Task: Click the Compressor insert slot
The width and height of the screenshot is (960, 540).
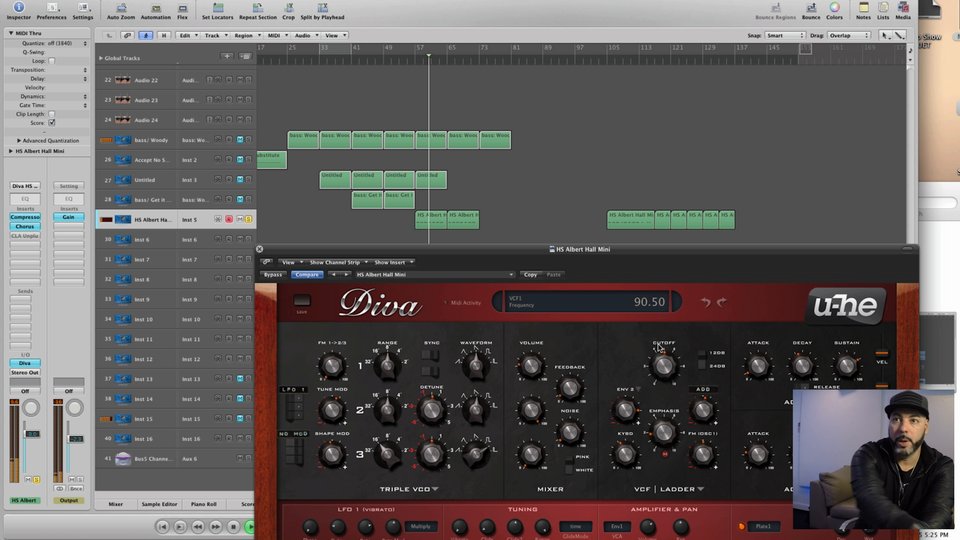Action: click(x=25, y=217)
